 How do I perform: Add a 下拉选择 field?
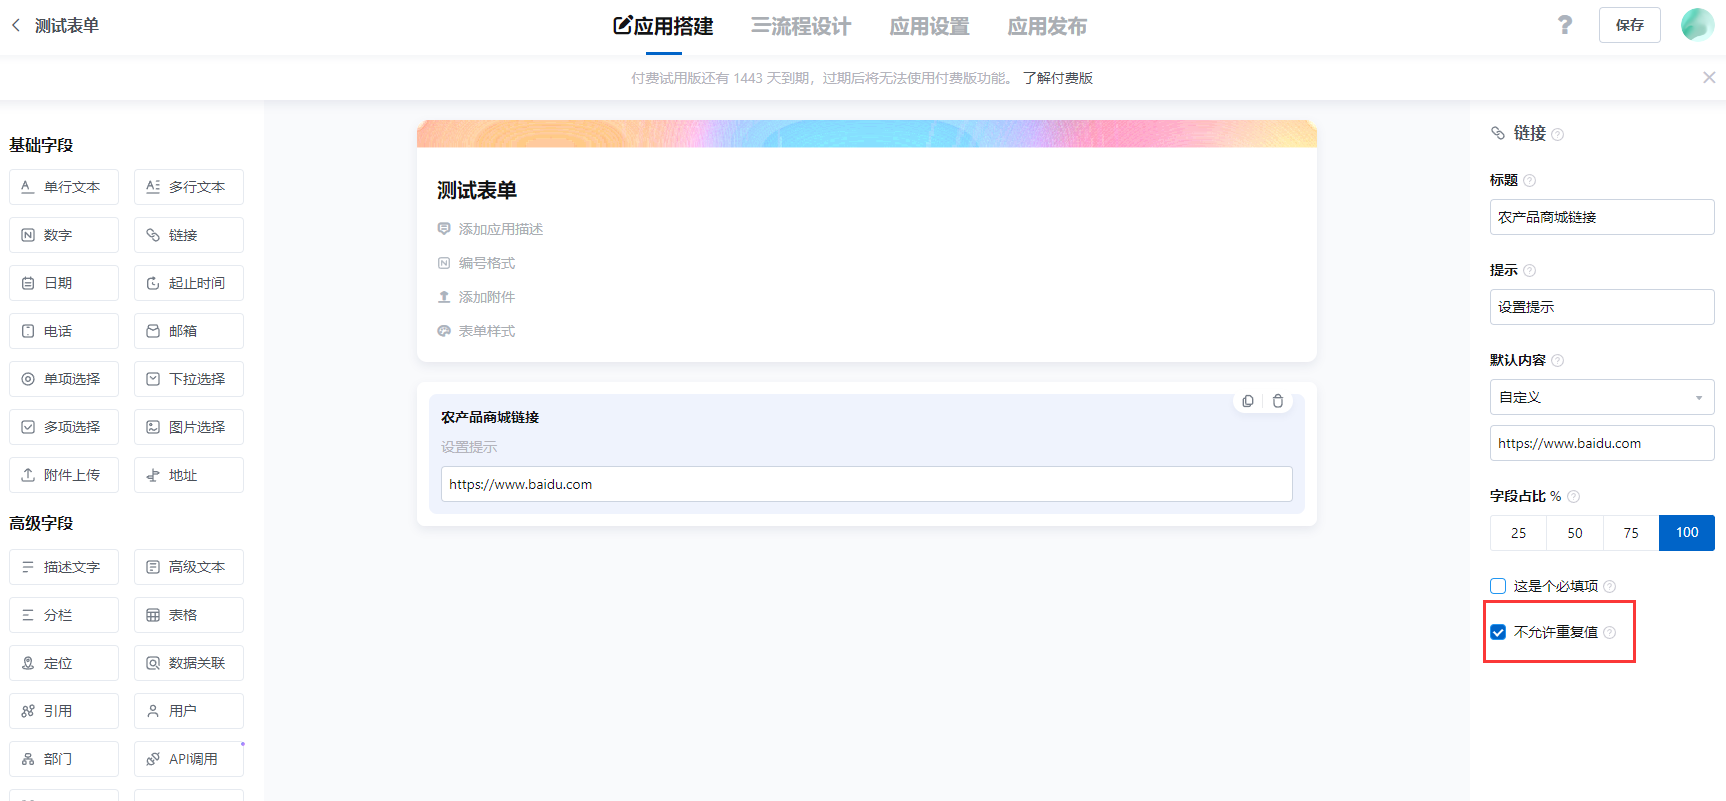coord(189,379)
